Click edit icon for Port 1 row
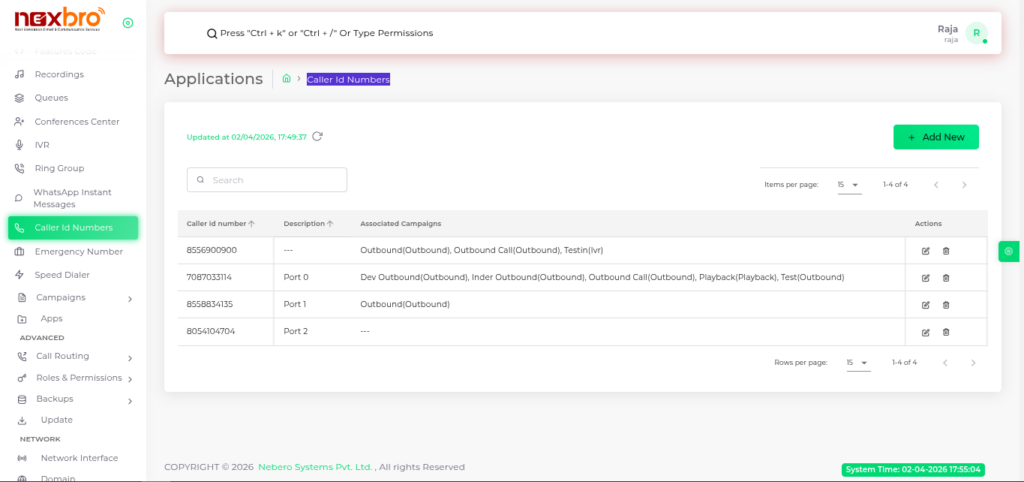This screenshot has height=482, width=1024. [x=925, y=304]
